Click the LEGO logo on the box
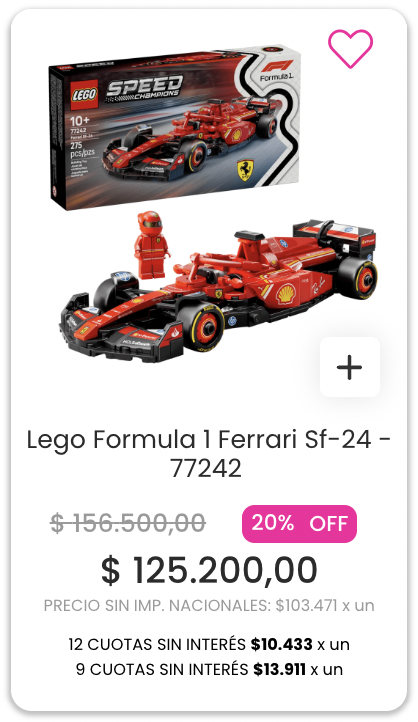The image size is (418, 722). coord(85,94)
